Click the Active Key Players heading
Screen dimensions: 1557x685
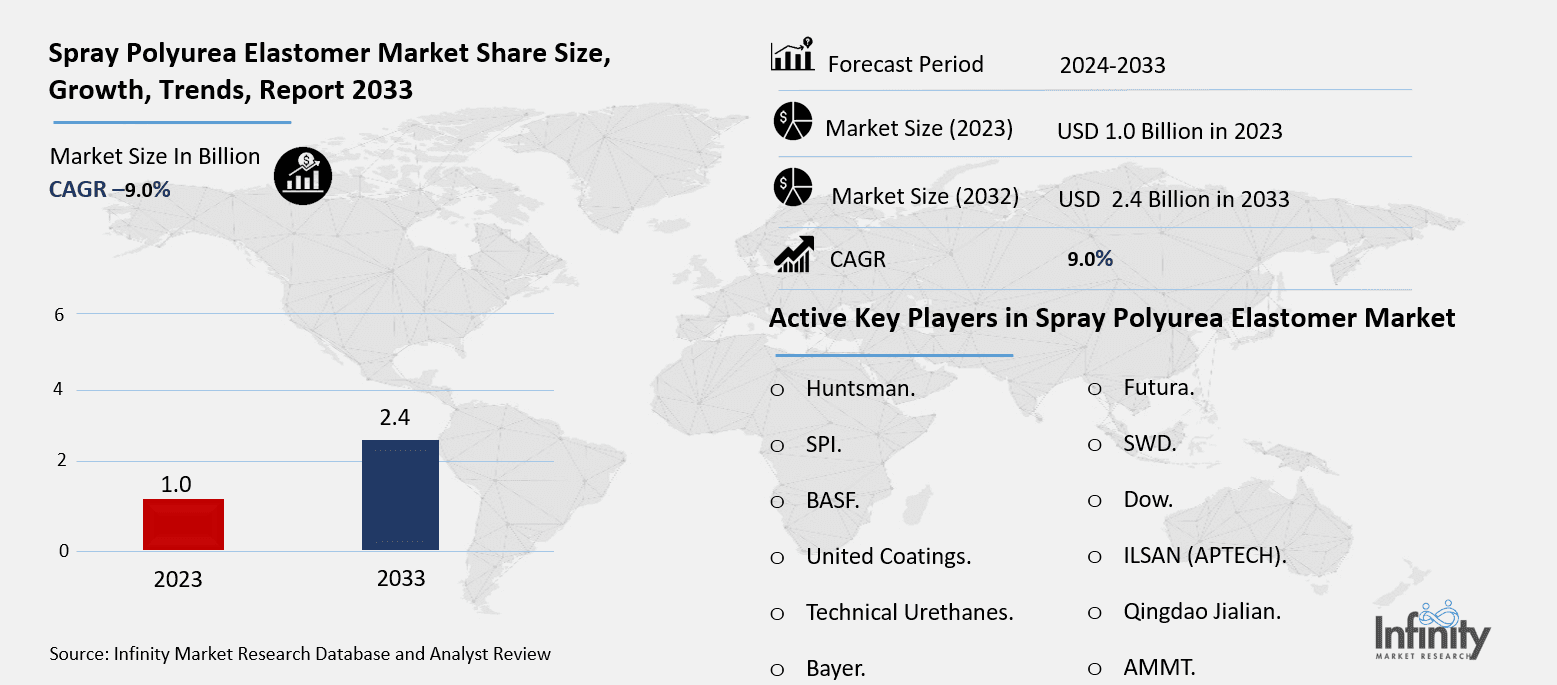(1111, 318)
